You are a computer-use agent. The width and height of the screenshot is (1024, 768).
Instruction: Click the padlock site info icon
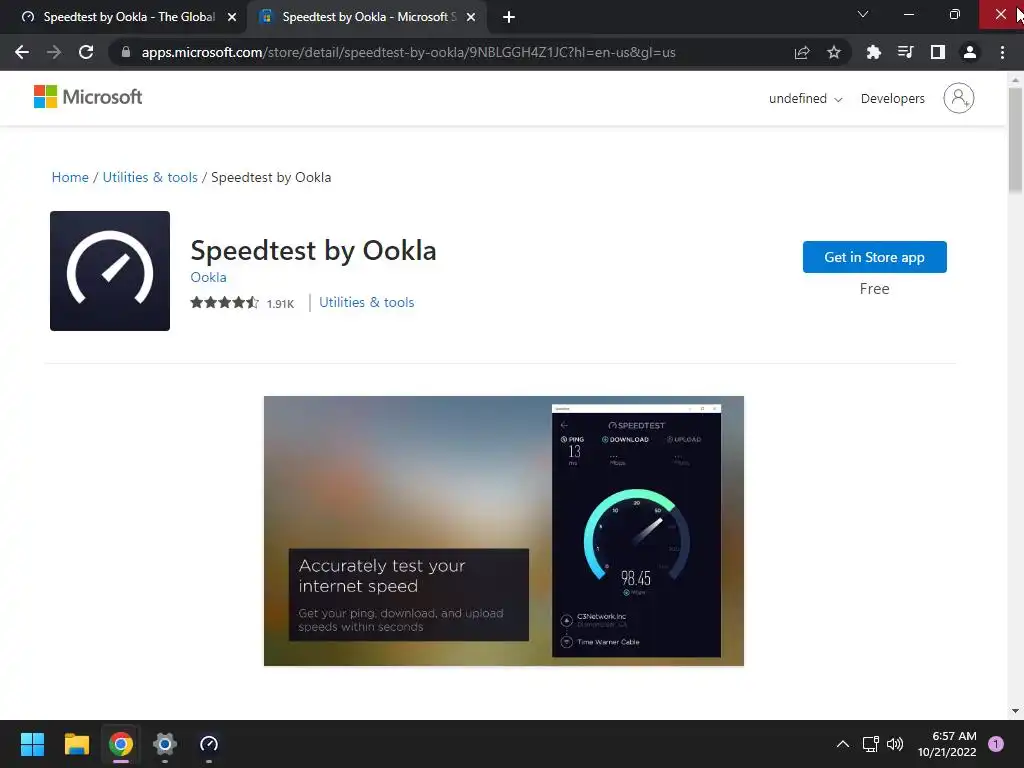pos(126,52)
